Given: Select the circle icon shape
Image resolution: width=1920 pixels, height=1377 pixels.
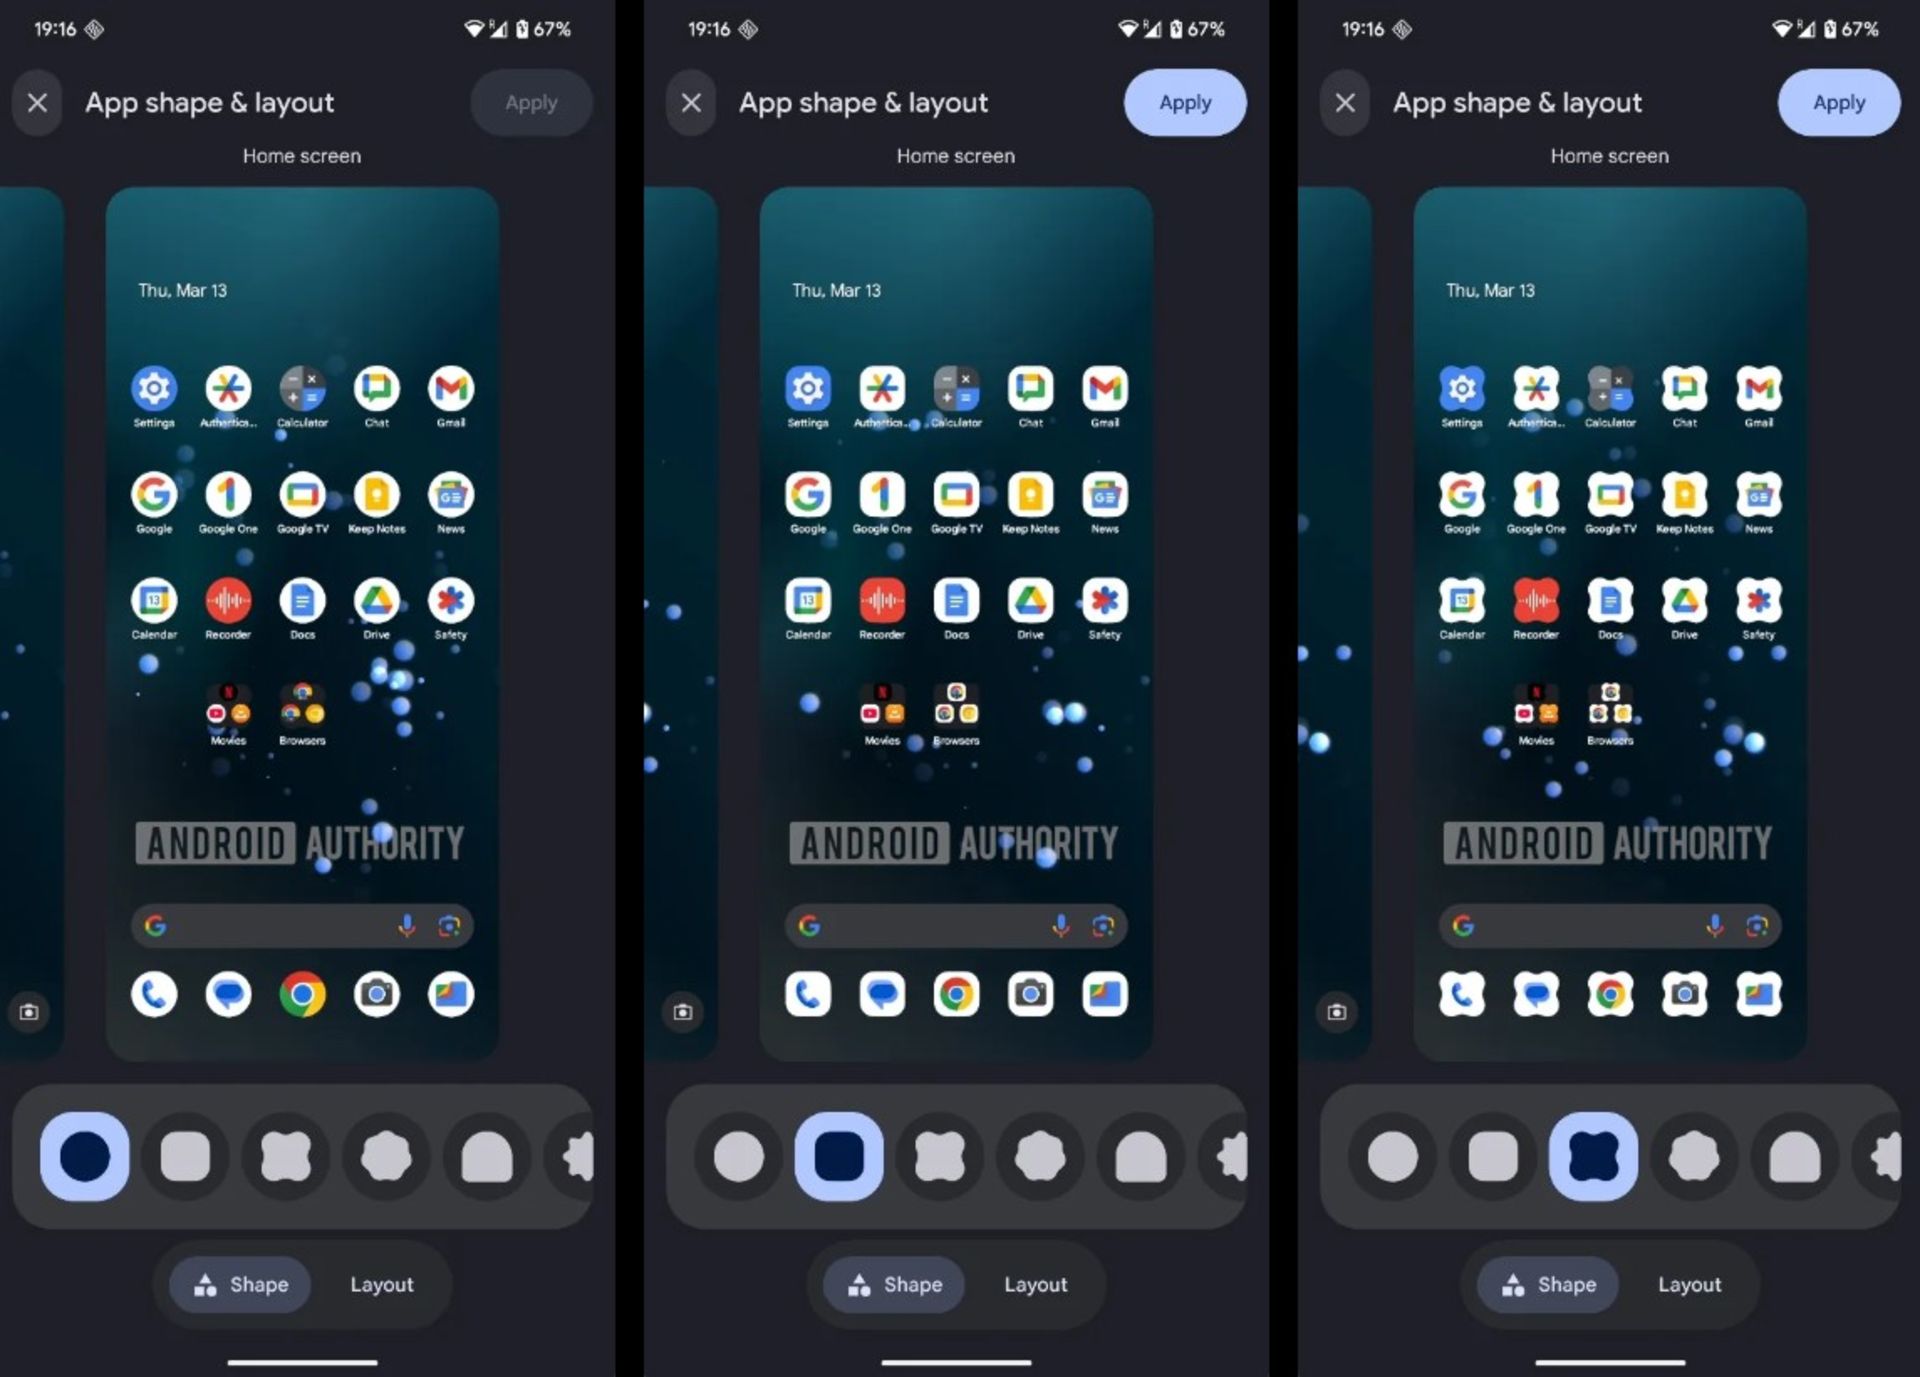Looking at the screenshot, I should tap(85, 1155).
